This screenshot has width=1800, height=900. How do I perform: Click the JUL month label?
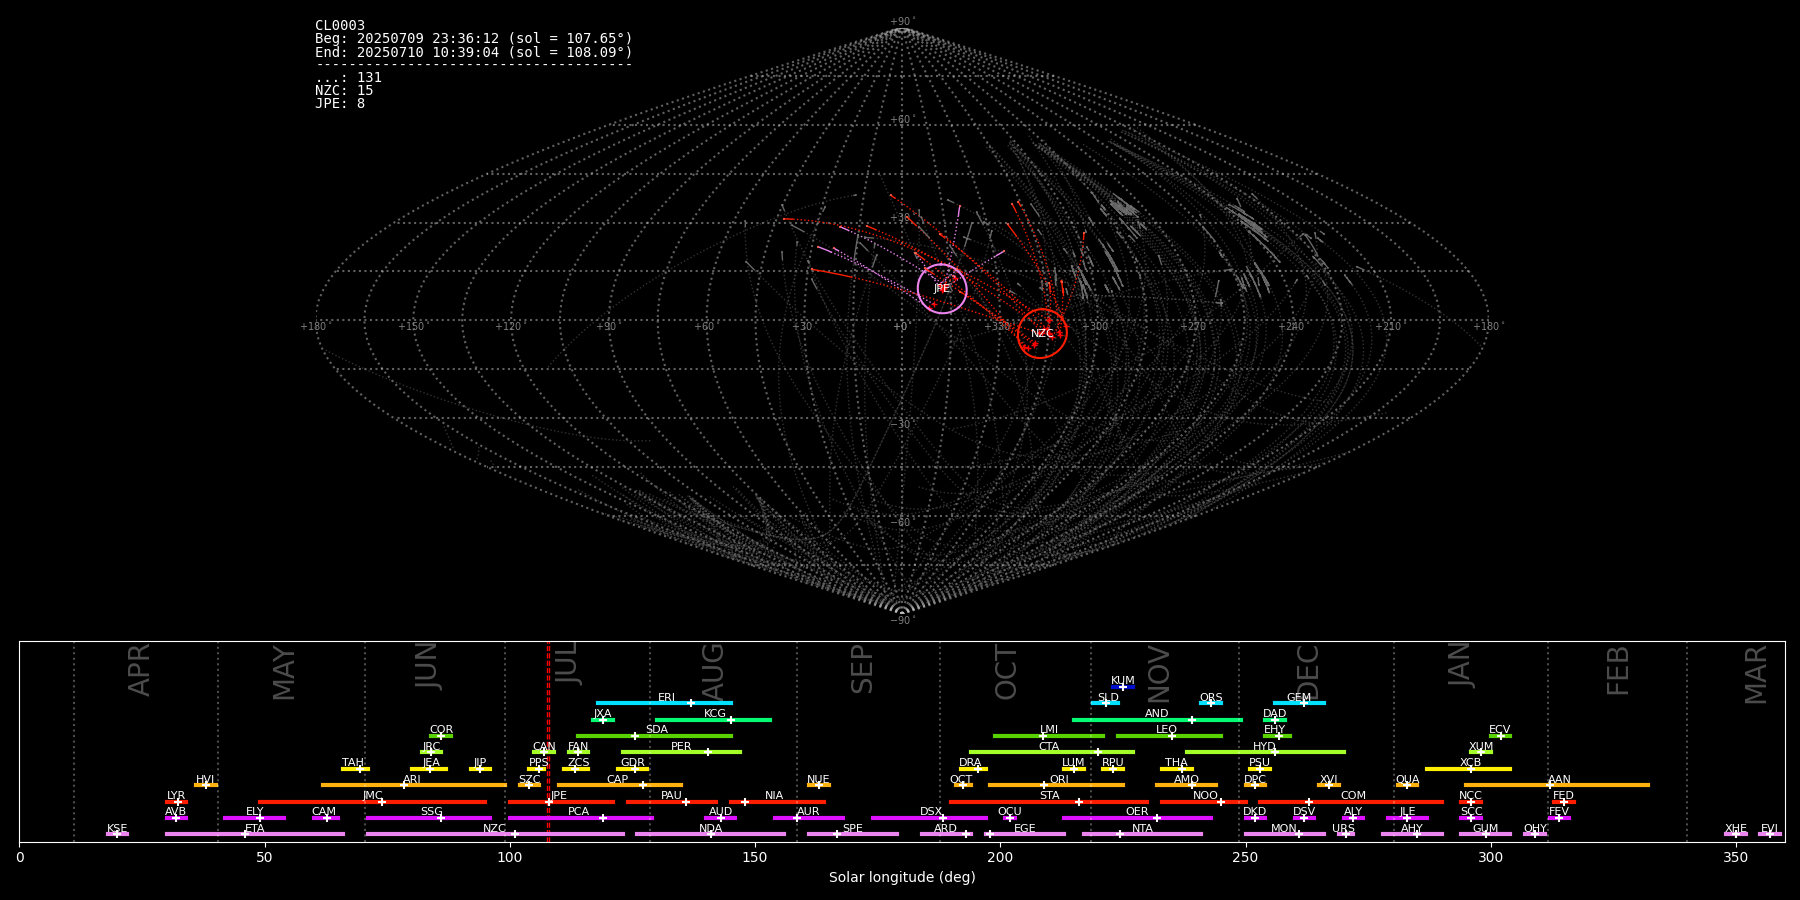pyautogui.click(x=566, y=663)
